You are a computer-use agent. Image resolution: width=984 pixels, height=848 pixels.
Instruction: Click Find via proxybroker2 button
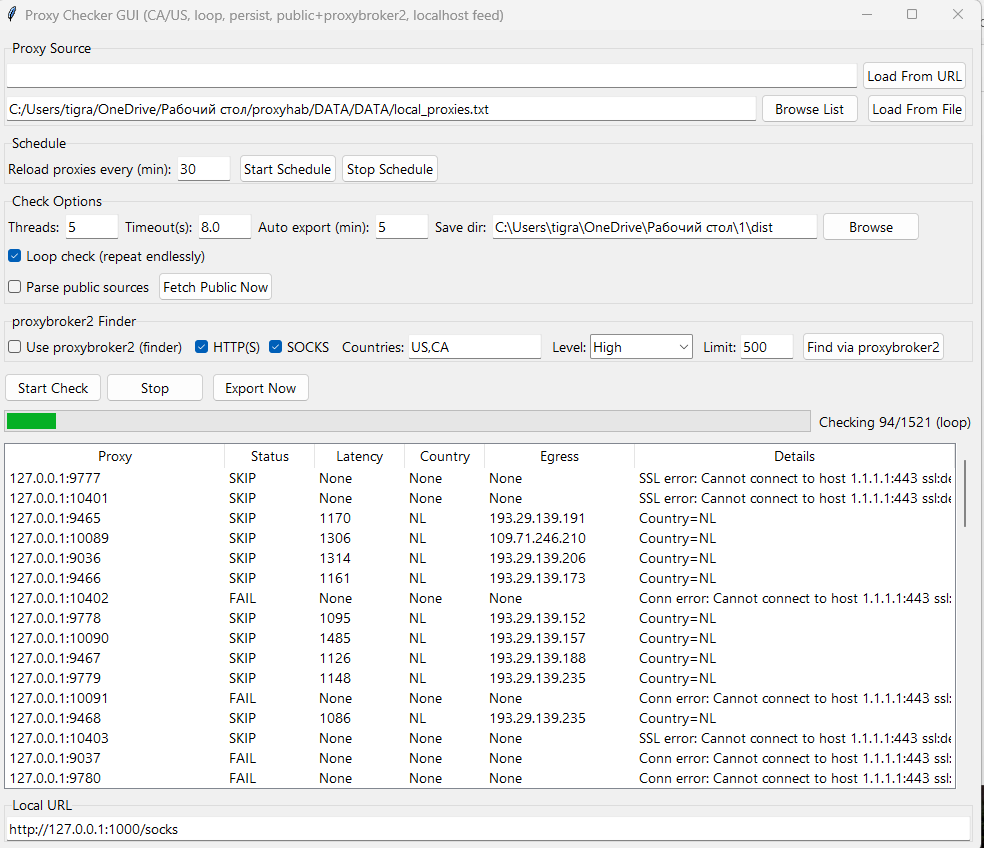click(873, 347)
